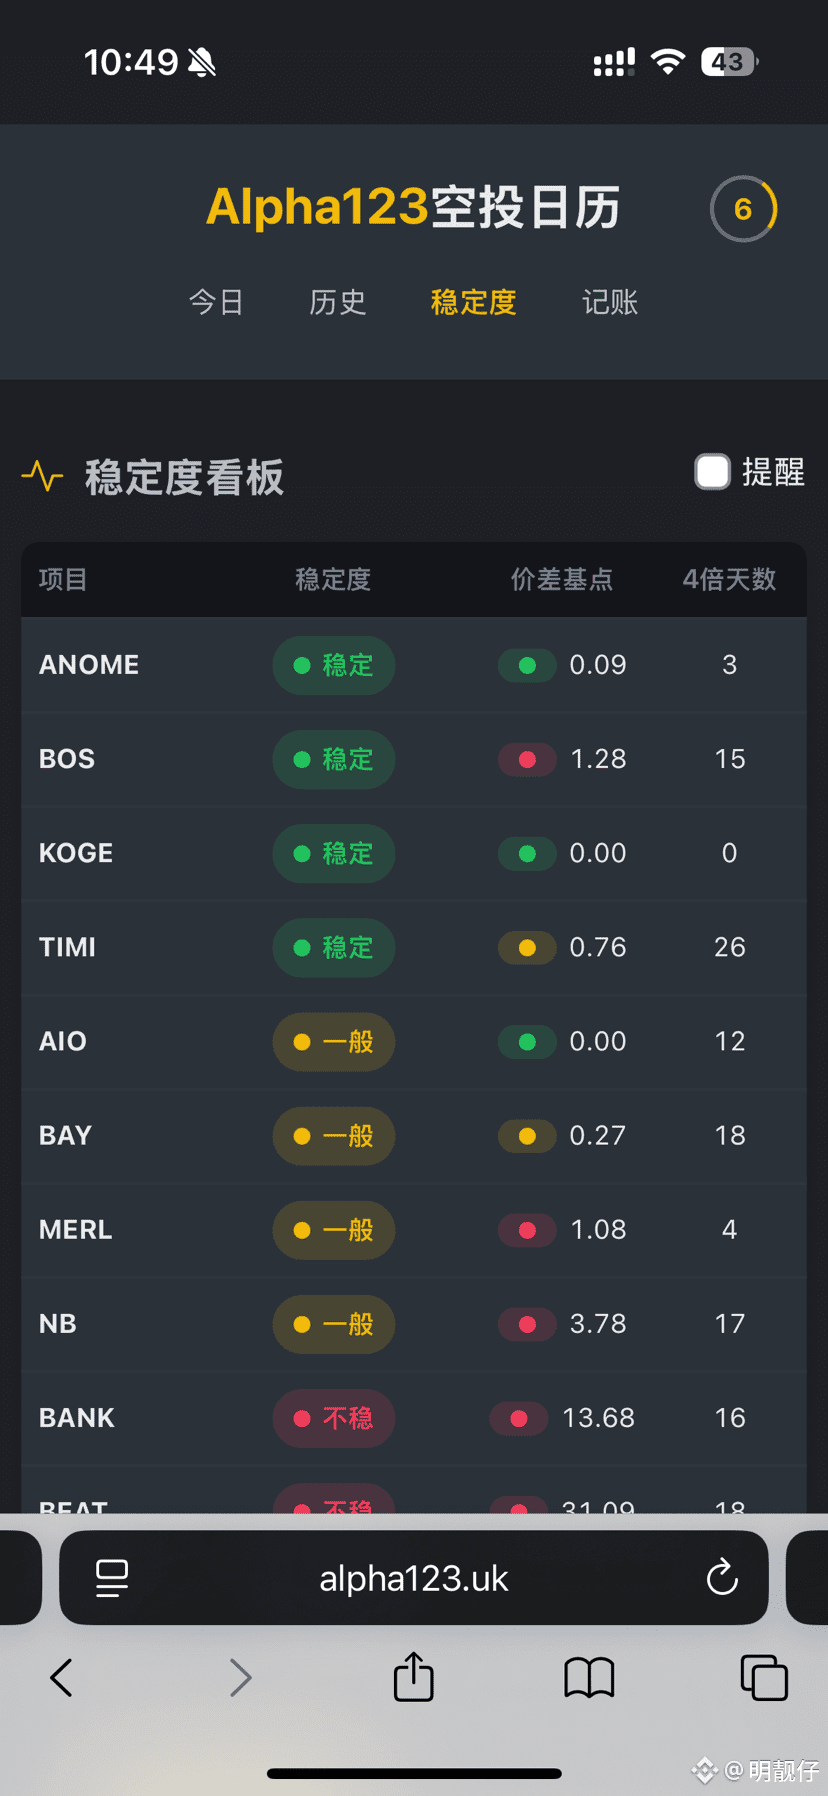
Task: Tap the yellow 一般 badge for MERL
Action: click(x=334, y=1230)
